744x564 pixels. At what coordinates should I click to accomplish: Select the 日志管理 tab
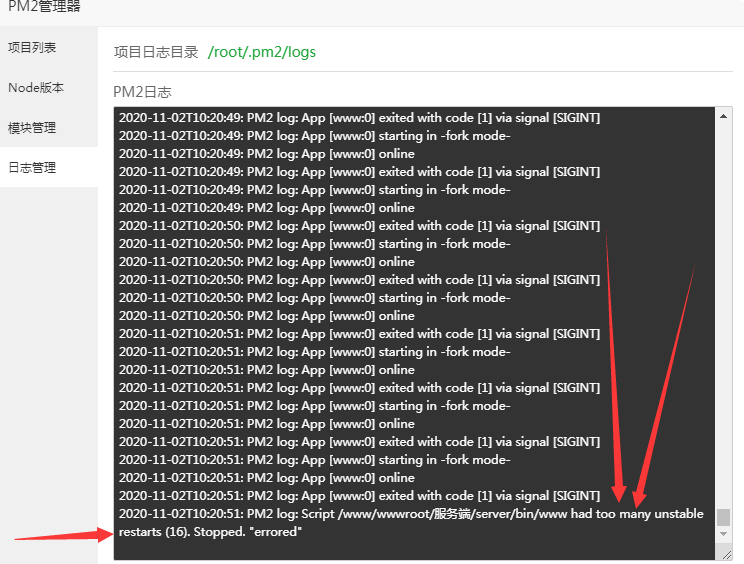pyautogui.click(x=49, y=167)
